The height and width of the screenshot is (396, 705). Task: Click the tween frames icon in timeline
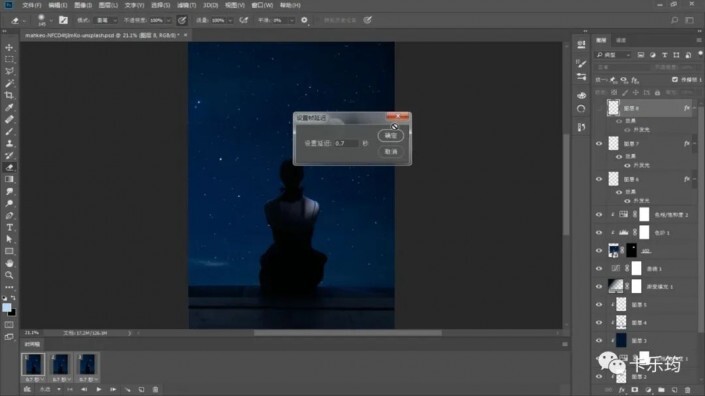128,389
